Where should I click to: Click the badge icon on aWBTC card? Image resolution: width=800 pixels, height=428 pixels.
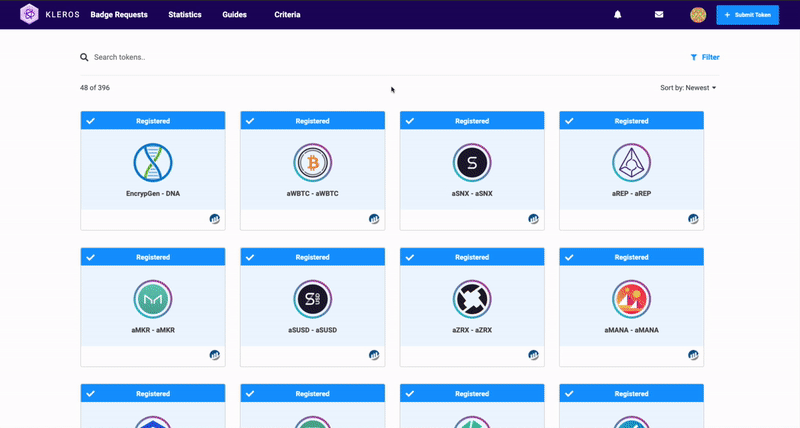coord(374,219)
